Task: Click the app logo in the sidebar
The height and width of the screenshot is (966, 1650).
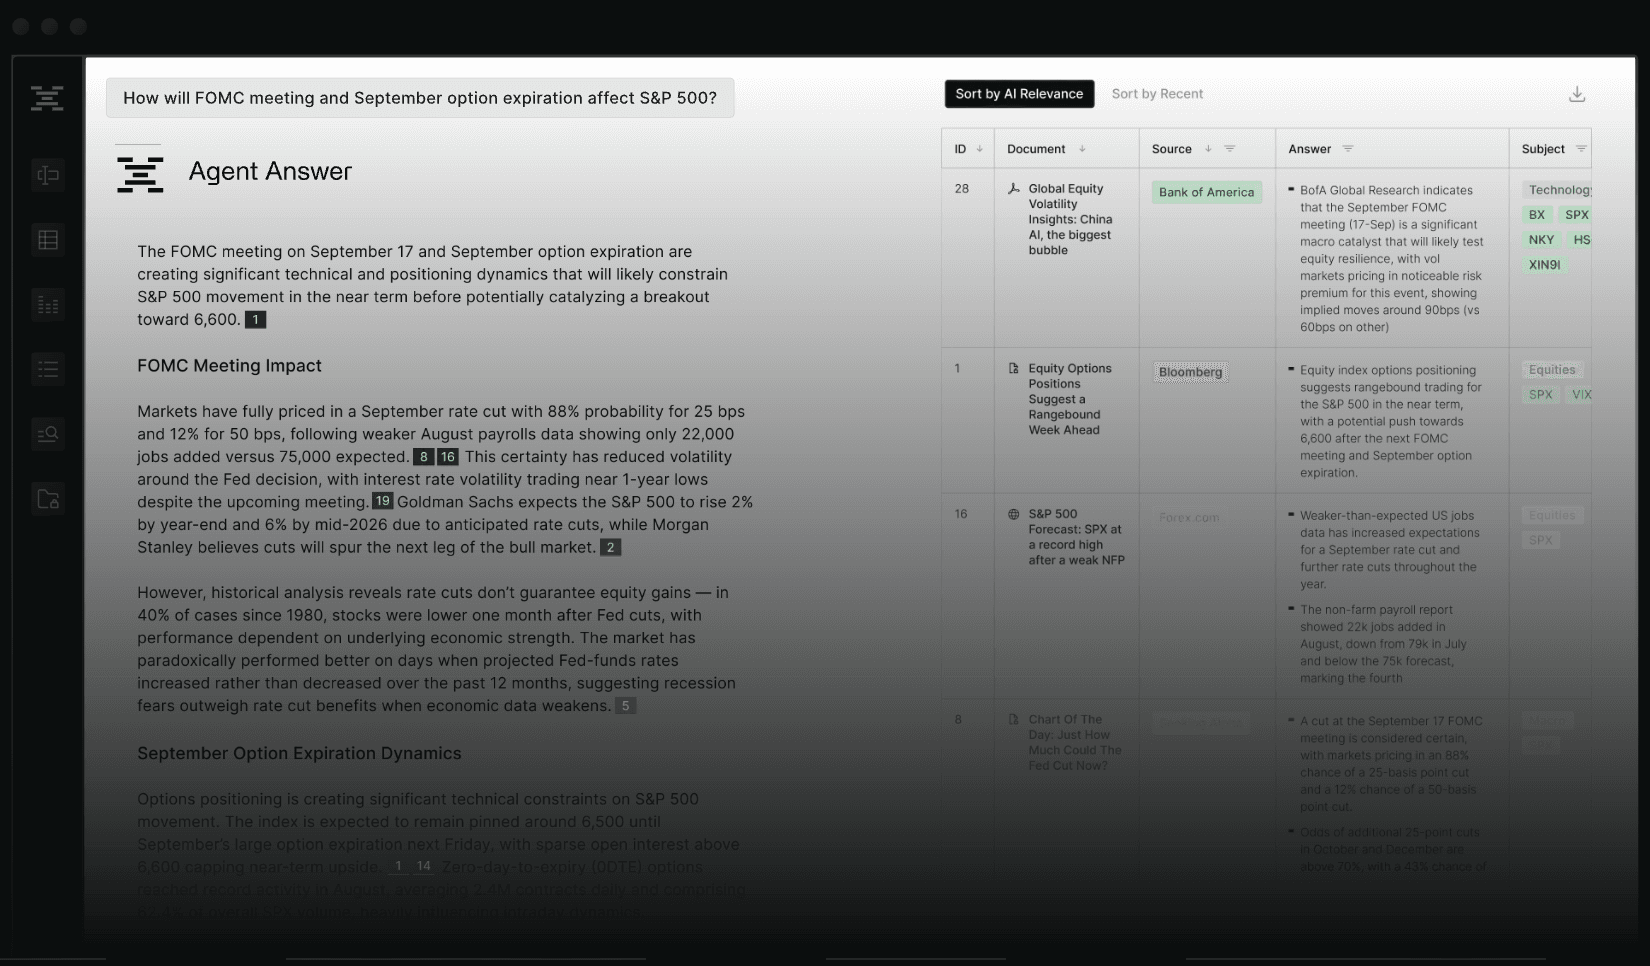Action: [x=47, y=97]
